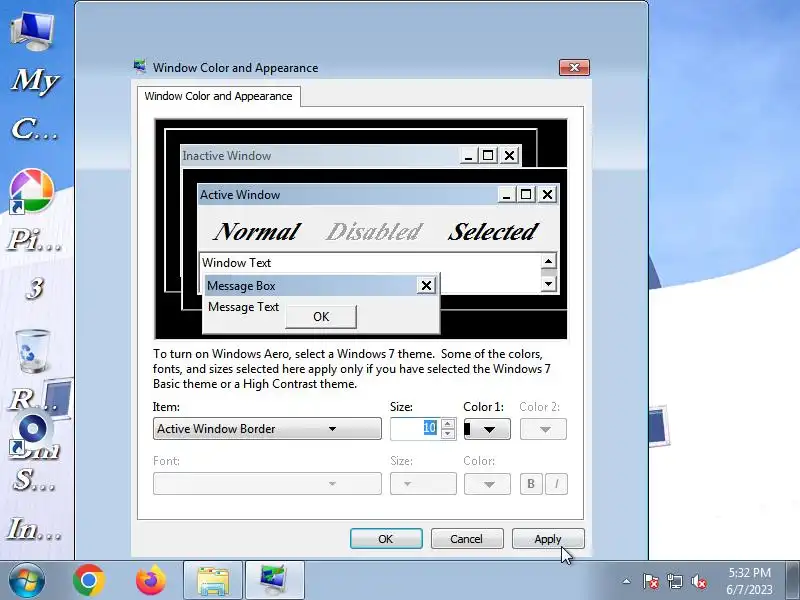The image size is (800, 600).
Task: Close Window Color and Appearance dialog
Action: pos(574,67)
